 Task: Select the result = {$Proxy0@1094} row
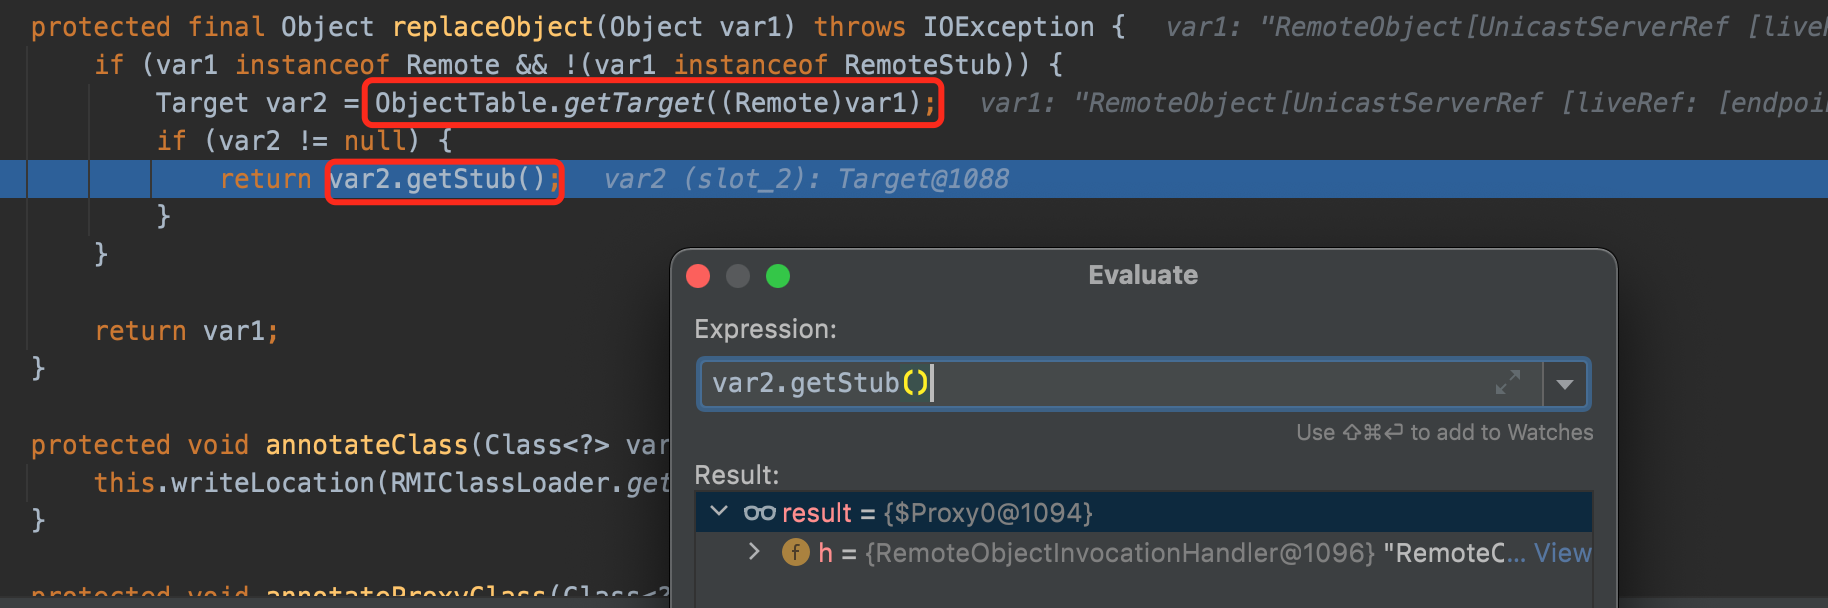coord(1000,513)
